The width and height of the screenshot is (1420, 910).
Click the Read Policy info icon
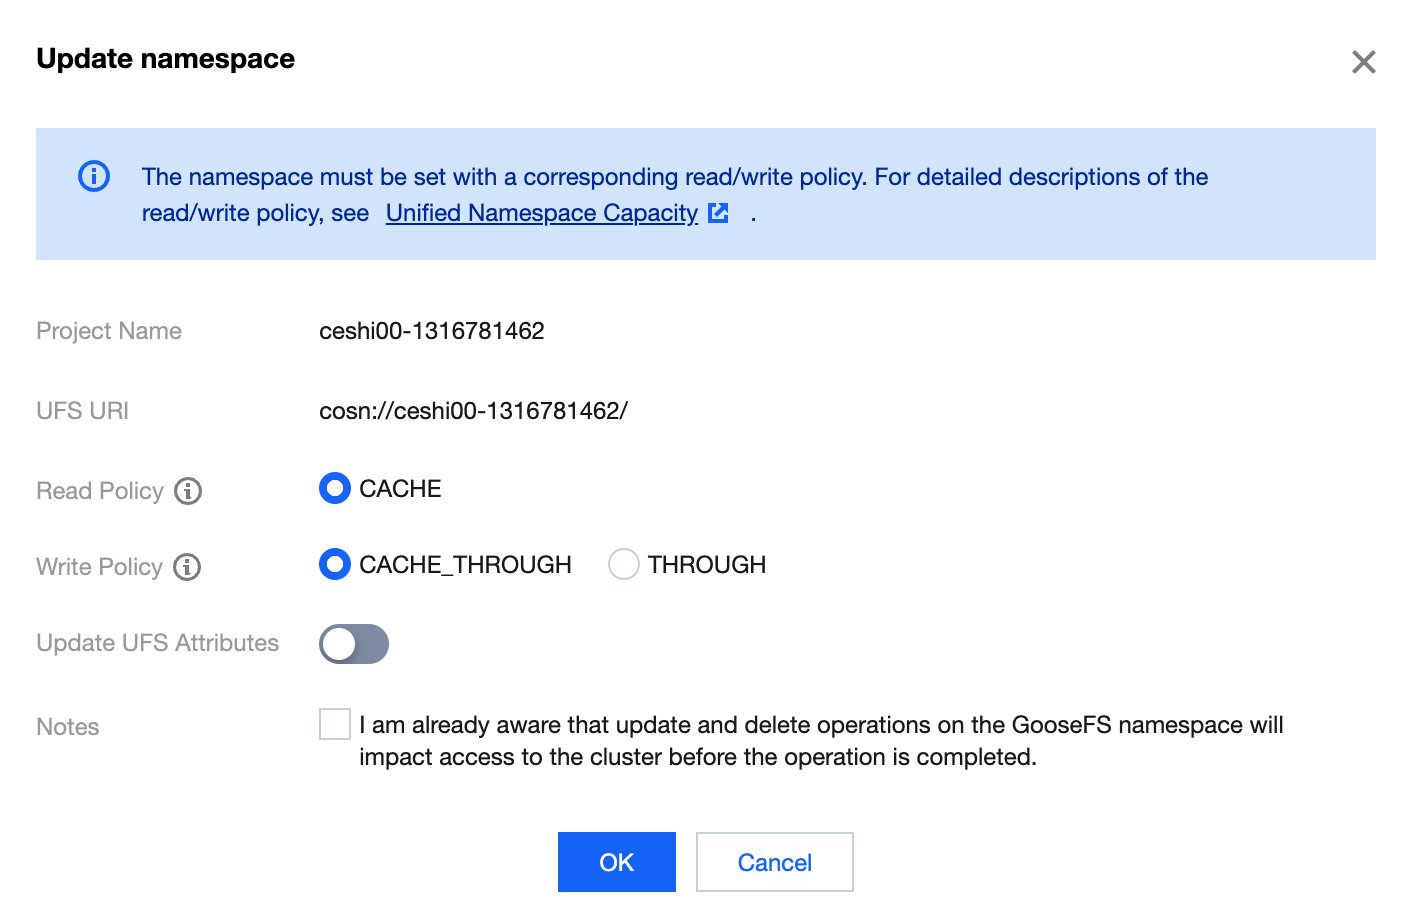pyautogui.click(x=188, y=491)
